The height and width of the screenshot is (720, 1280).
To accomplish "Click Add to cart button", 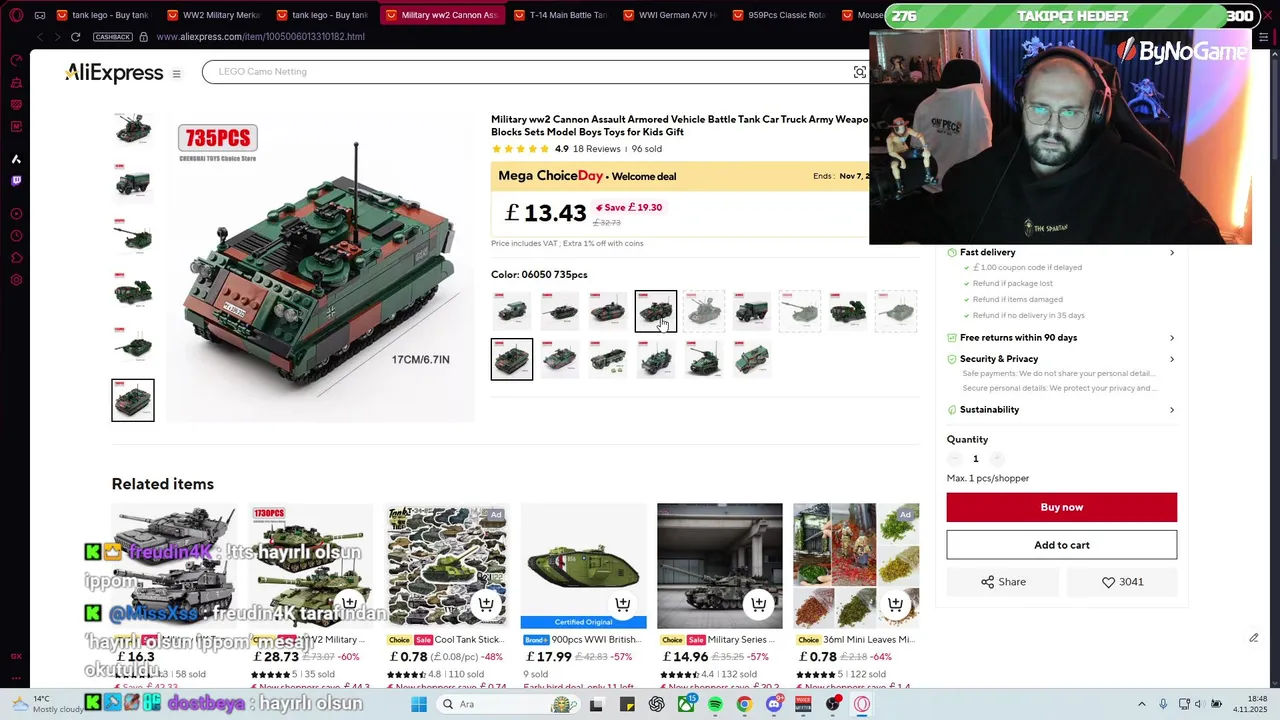I will (1062, 545).
